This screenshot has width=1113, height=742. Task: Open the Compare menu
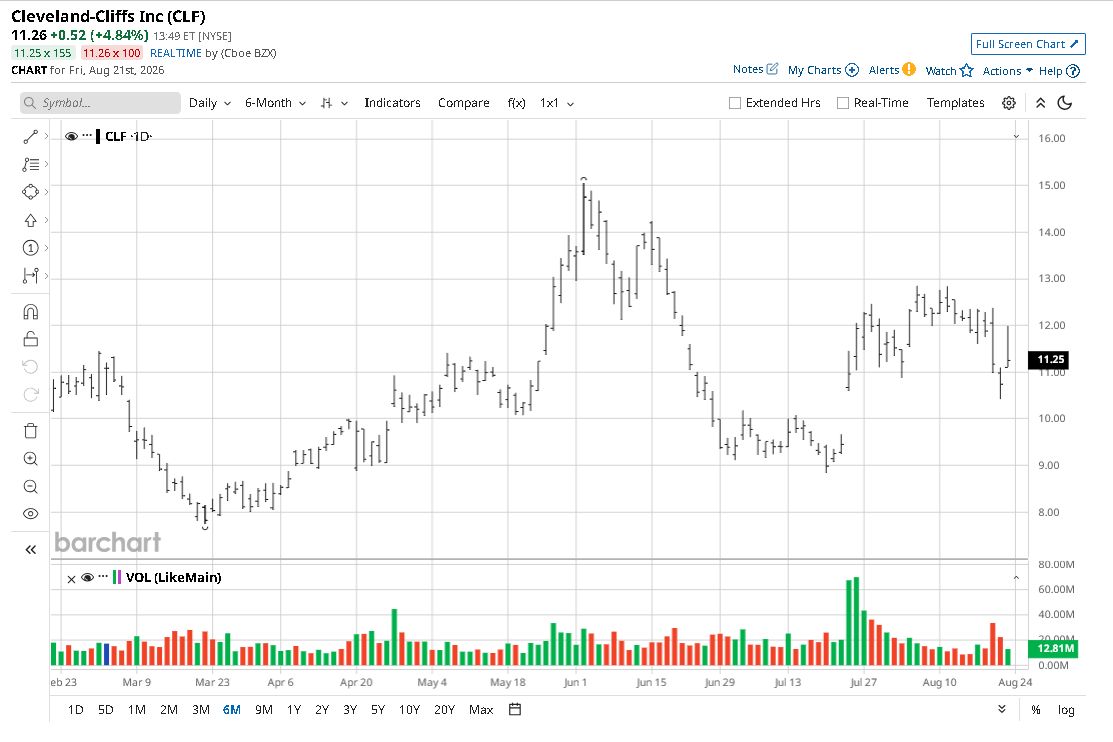click(x=464, y=103)
